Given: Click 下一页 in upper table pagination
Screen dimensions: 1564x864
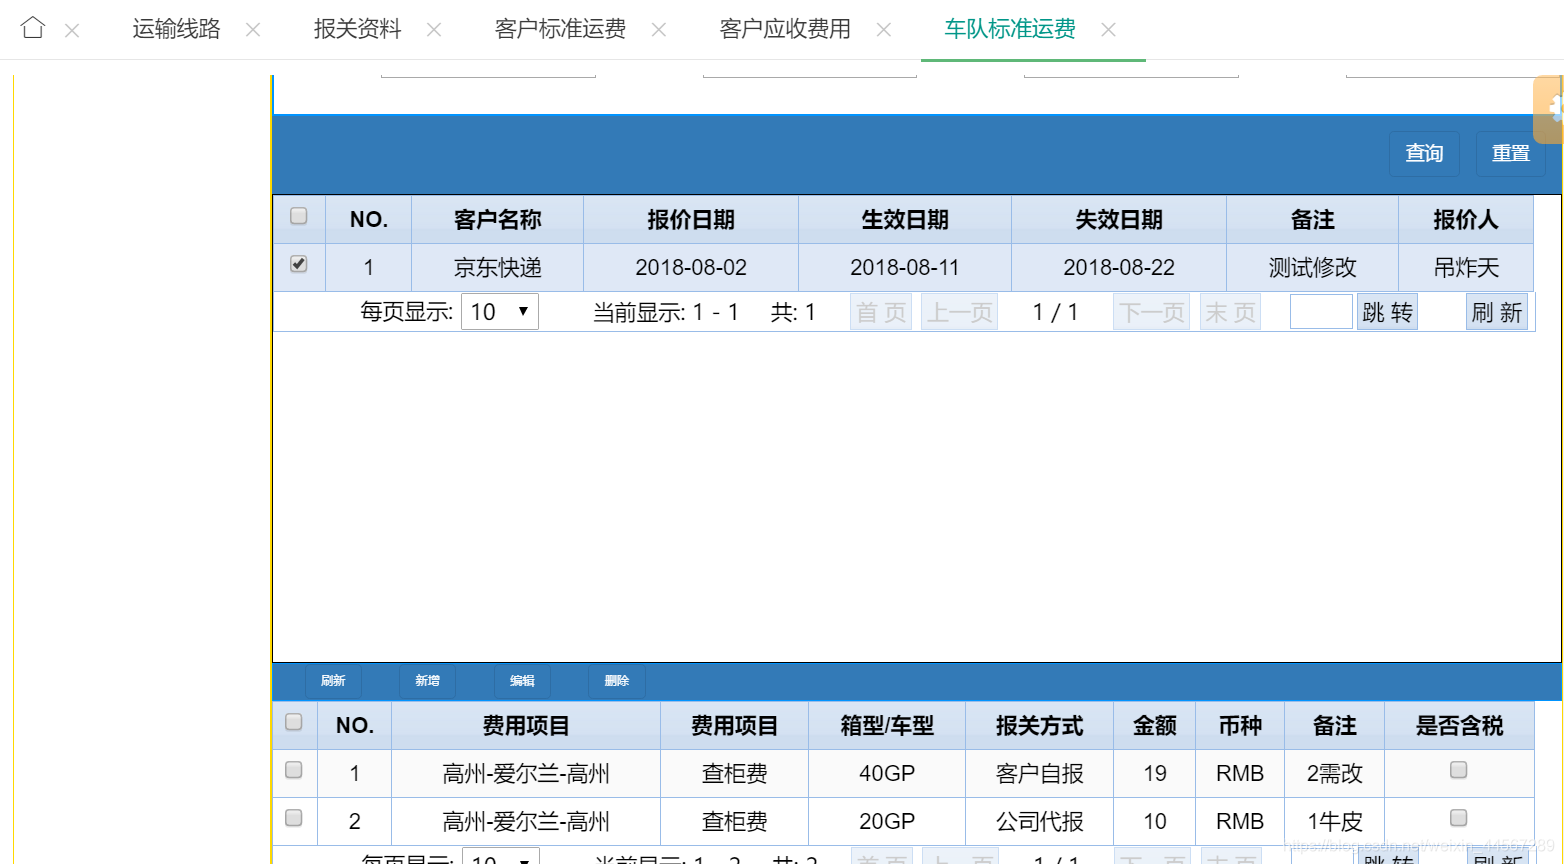Looking at the screenshot, I should pyautogui.click(x=1152, y=312).
